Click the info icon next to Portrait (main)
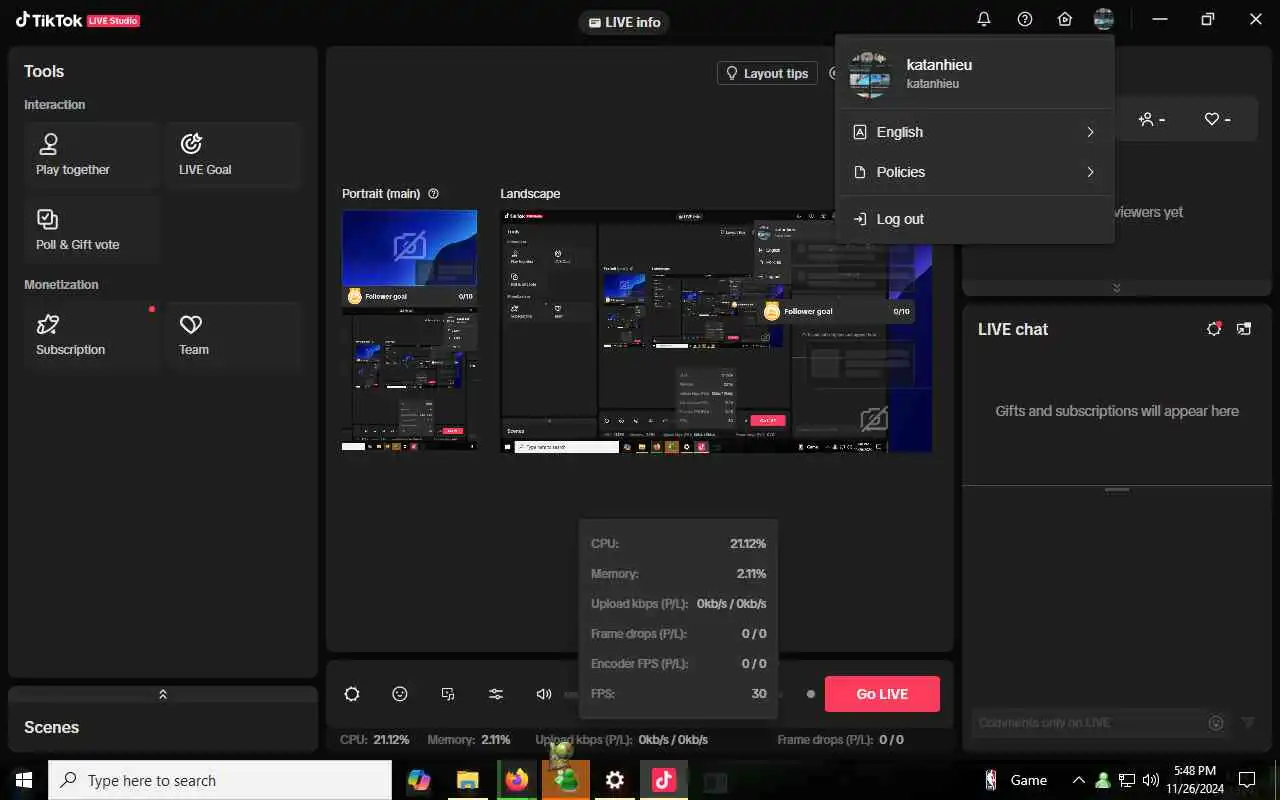This screenshot has width=1280, height=800. 433,194
